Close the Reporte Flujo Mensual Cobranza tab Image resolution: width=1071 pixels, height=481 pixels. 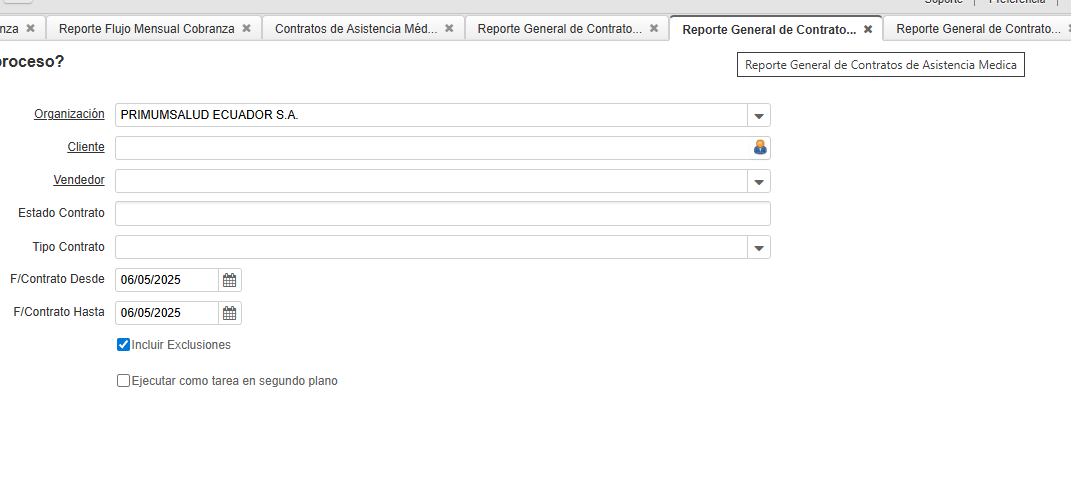(247, 29)
